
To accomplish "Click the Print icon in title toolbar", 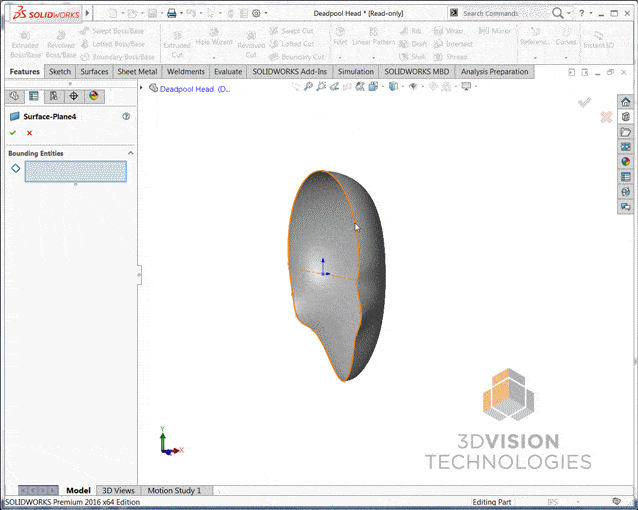I will click(x=172, y=13).
